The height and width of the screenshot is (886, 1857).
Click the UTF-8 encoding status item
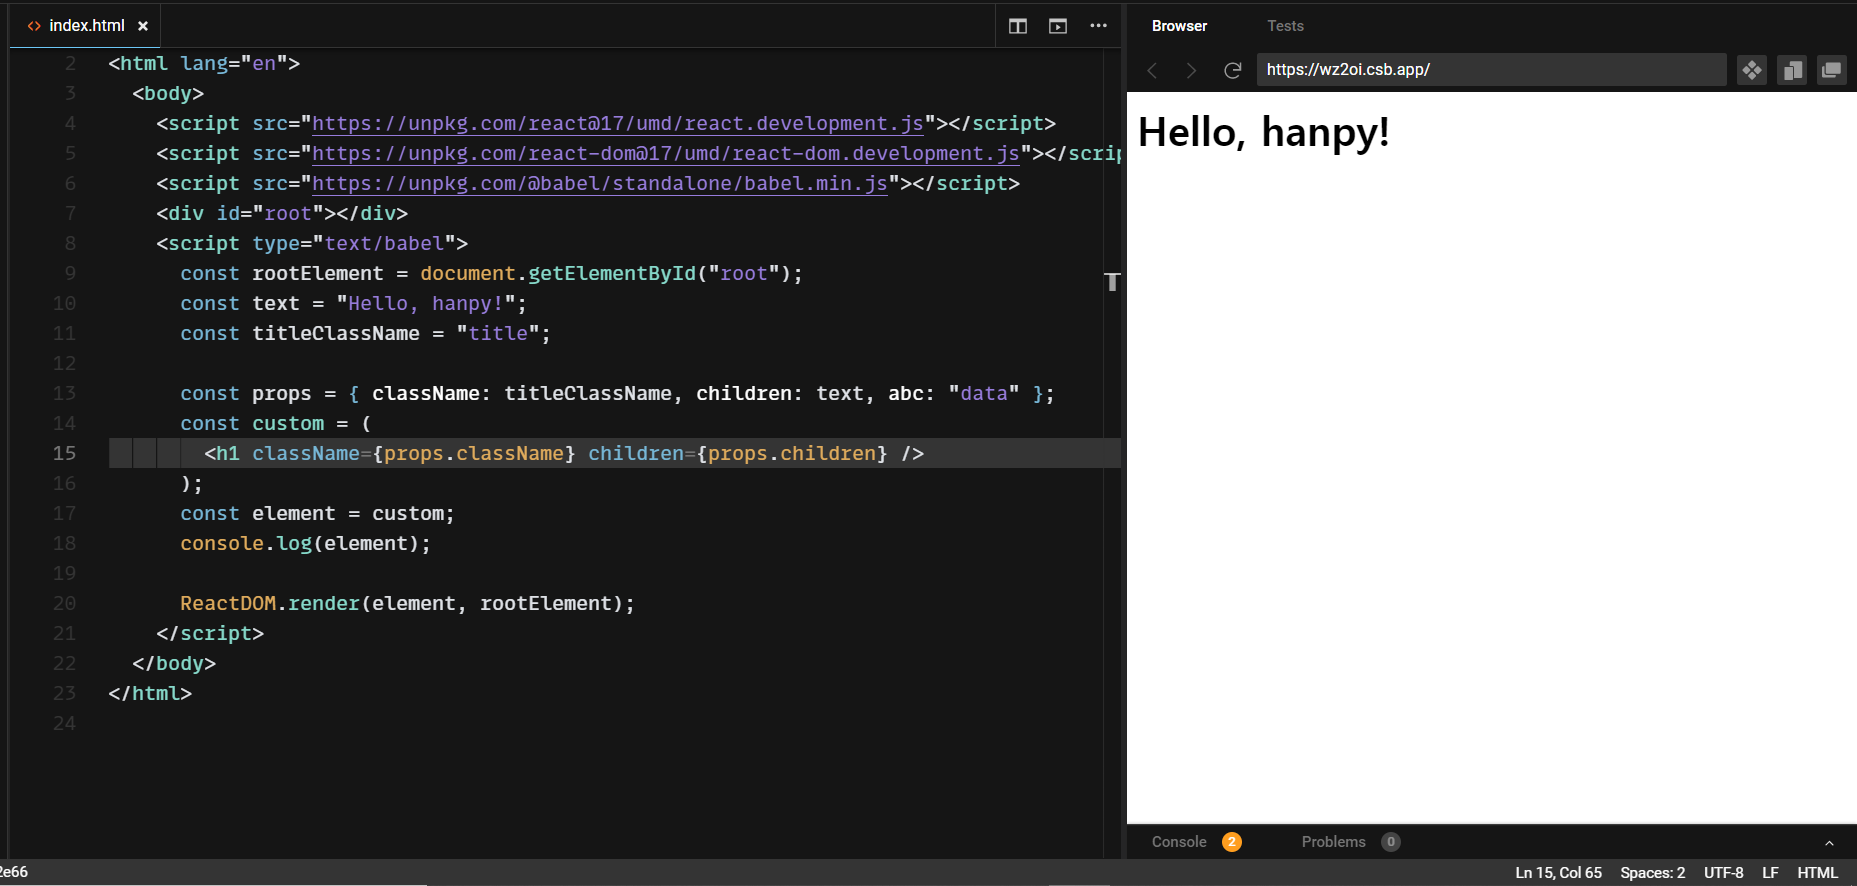[x=1723, y=873]
